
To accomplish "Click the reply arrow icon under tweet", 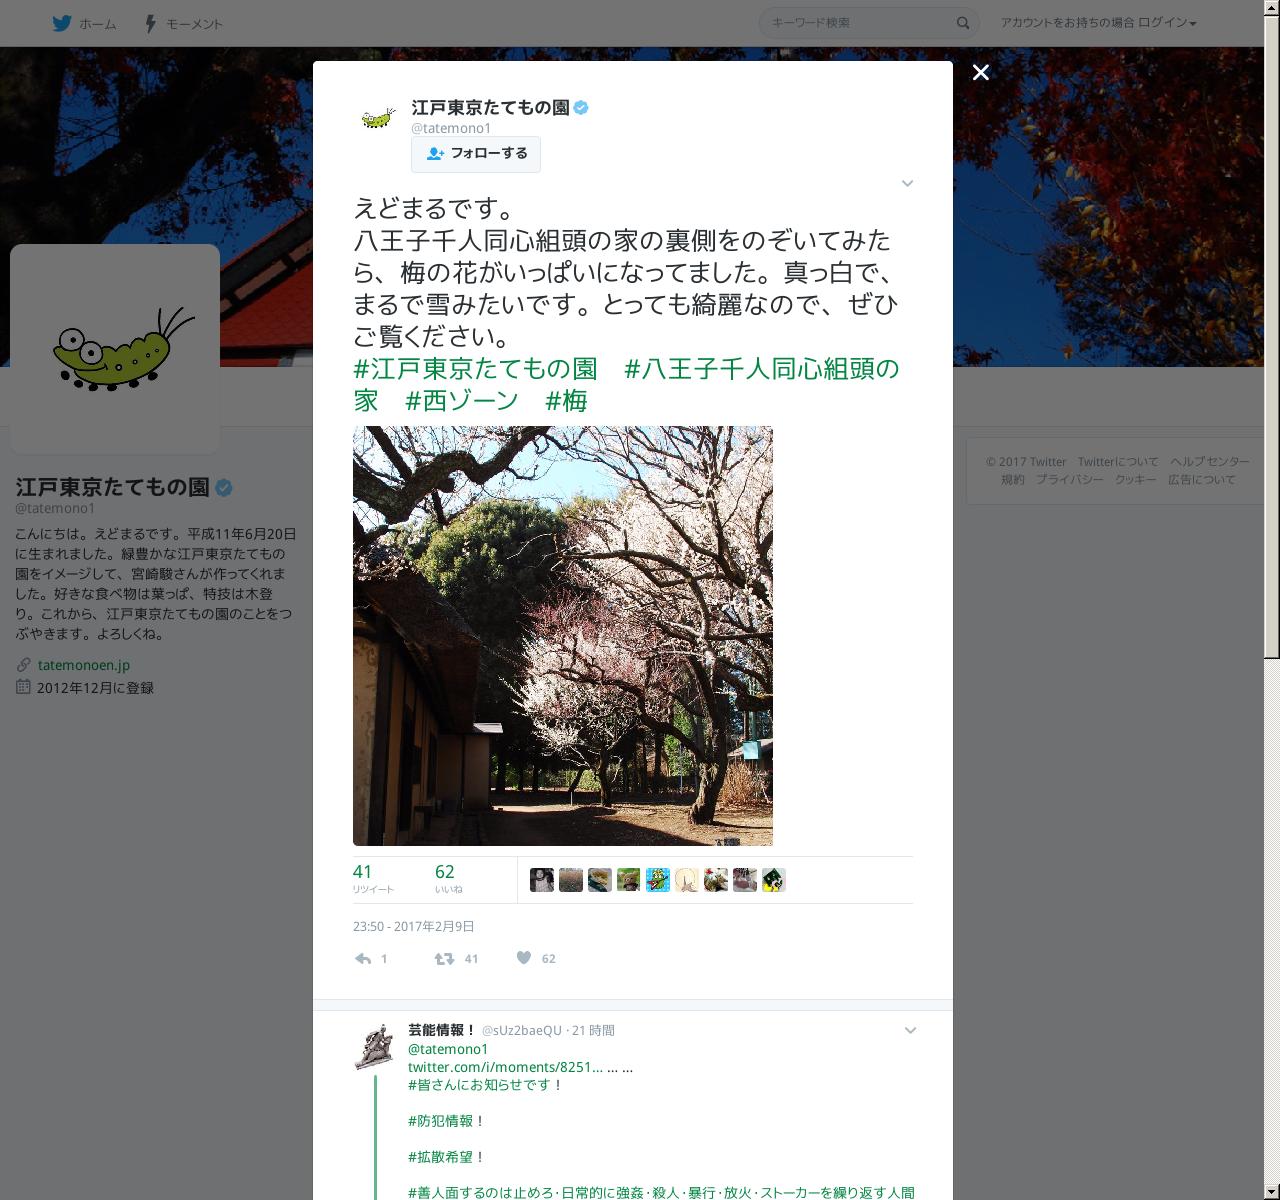I will tap(363, 958).
